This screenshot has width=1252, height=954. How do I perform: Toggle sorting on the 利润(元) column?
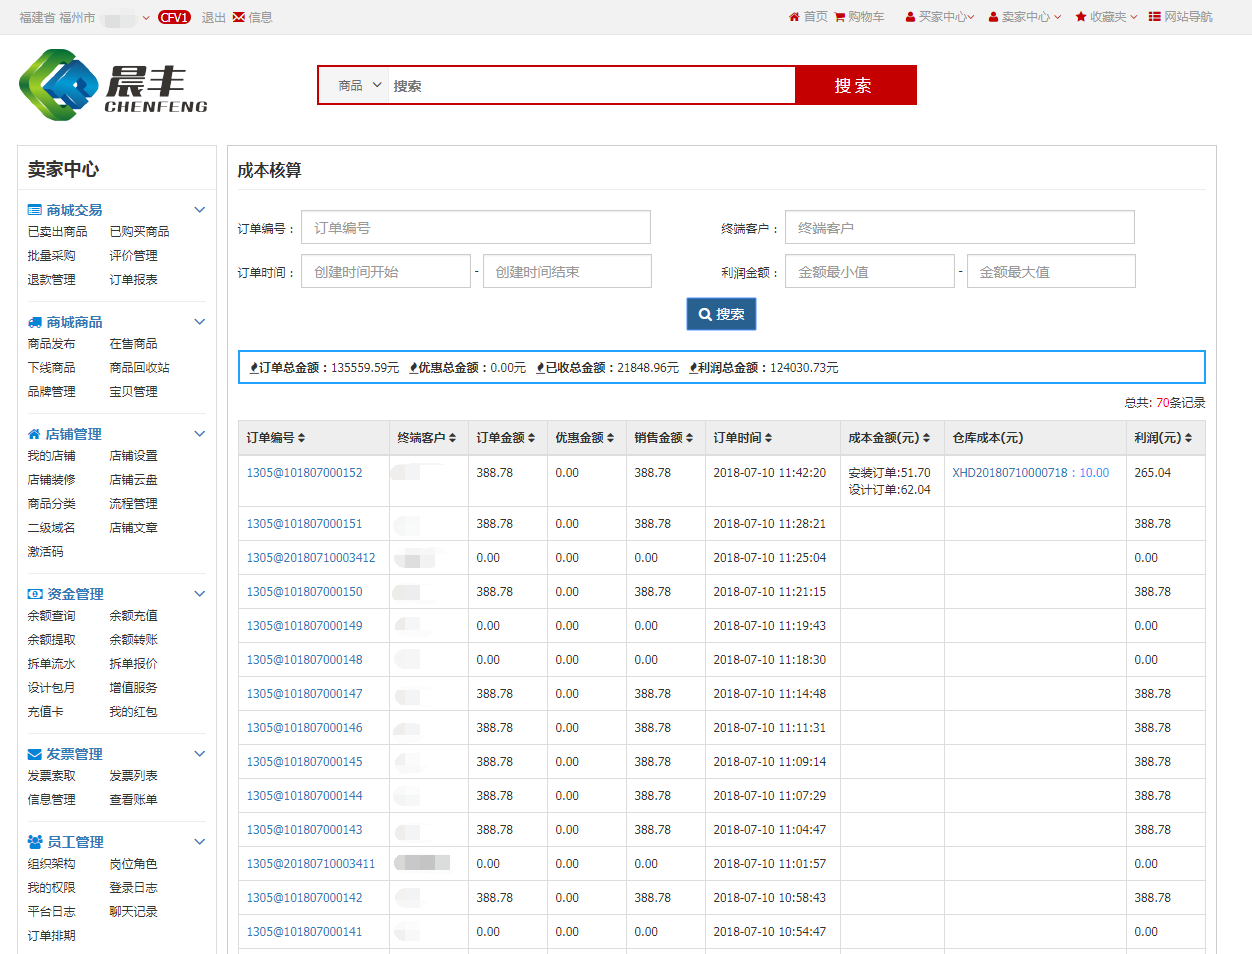tap(1188, 438)
